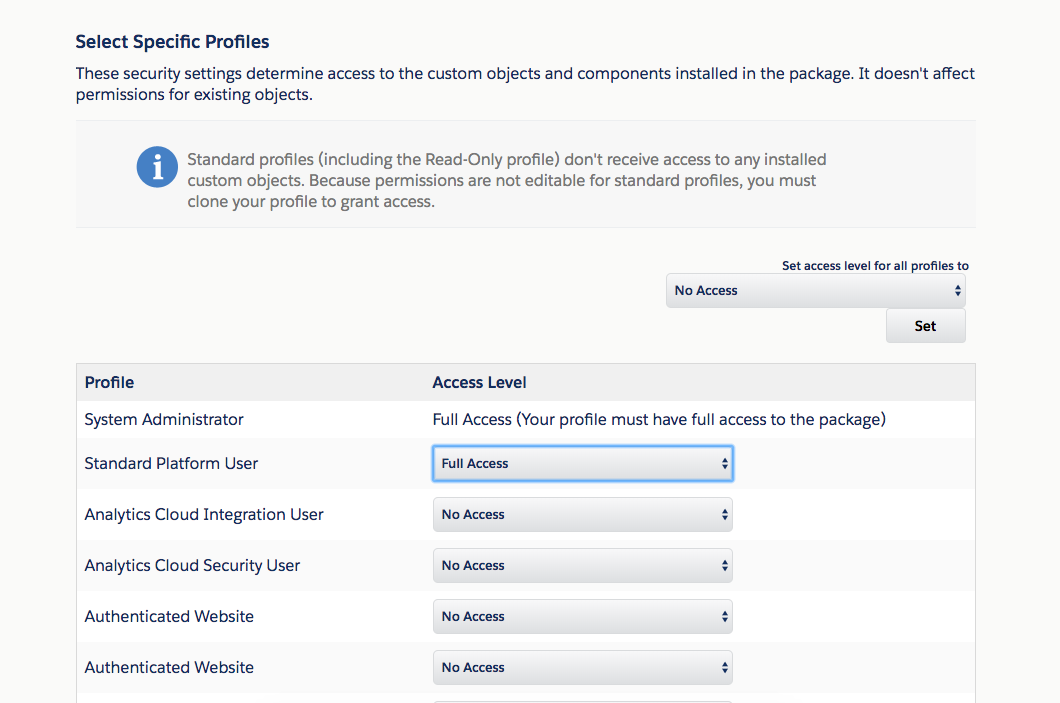The width and height of the screenshot is (1060, 703).
Task: Click the Select Specific Profiles heading
Action: 172,42
